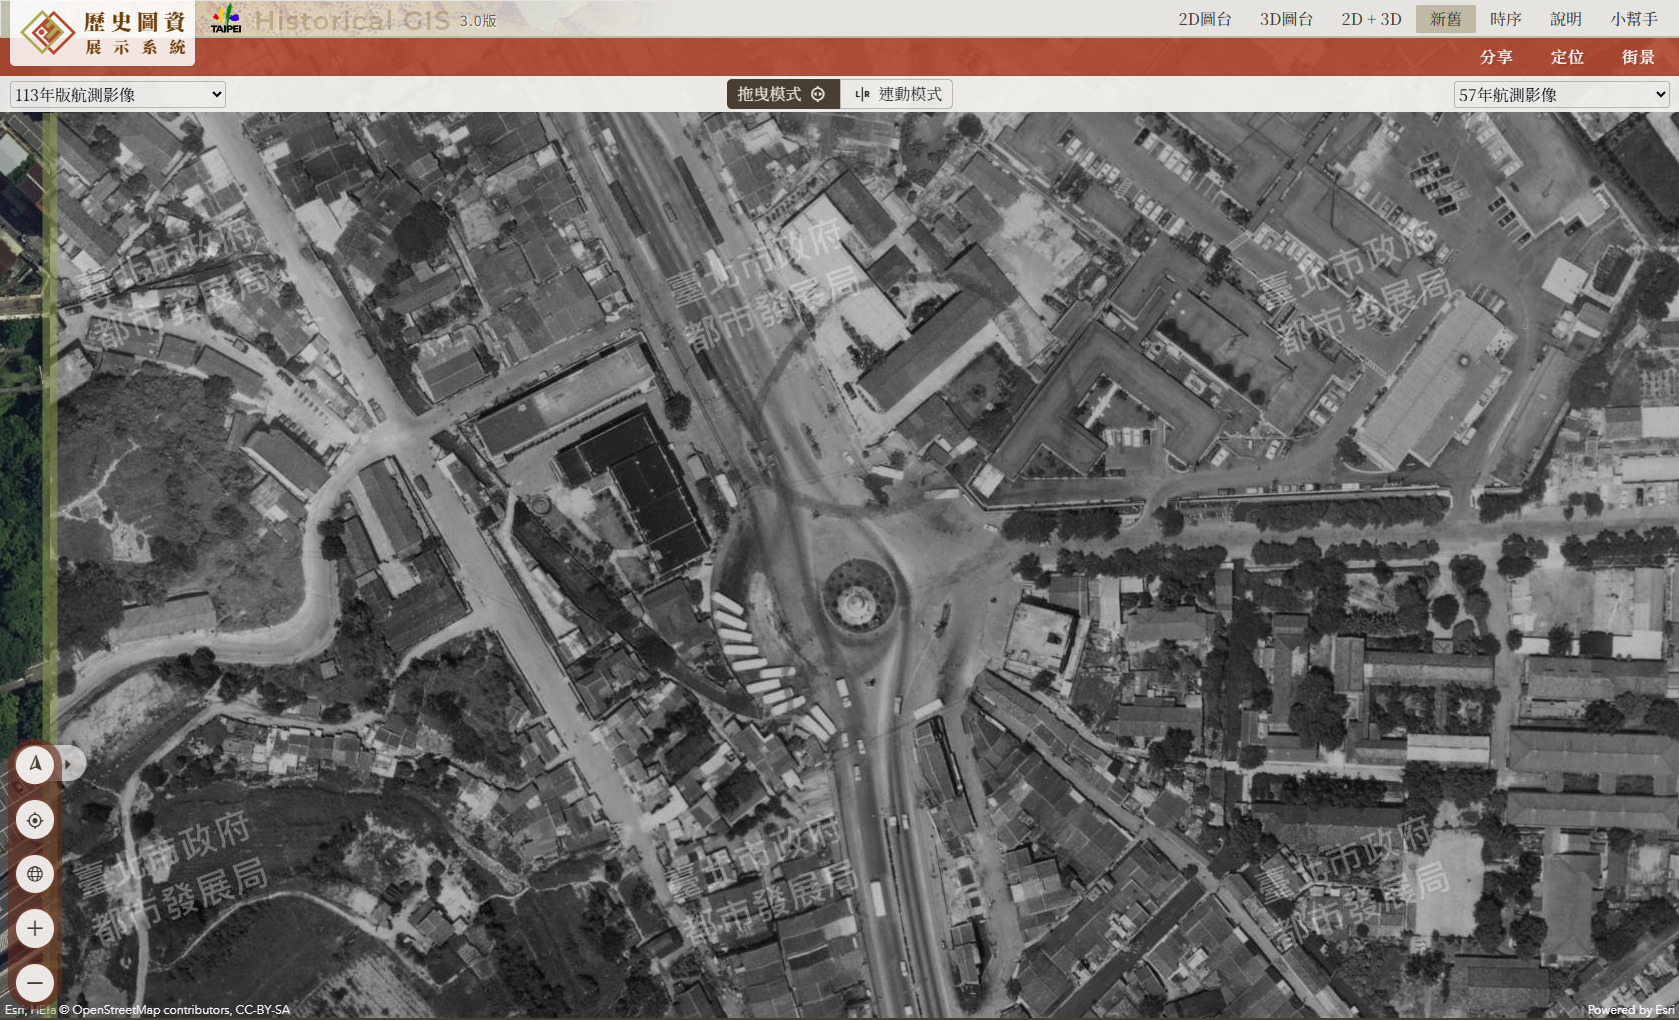Zoom out with the minus button
Screen dimensions: 1679x1020
tap(35, 982)
